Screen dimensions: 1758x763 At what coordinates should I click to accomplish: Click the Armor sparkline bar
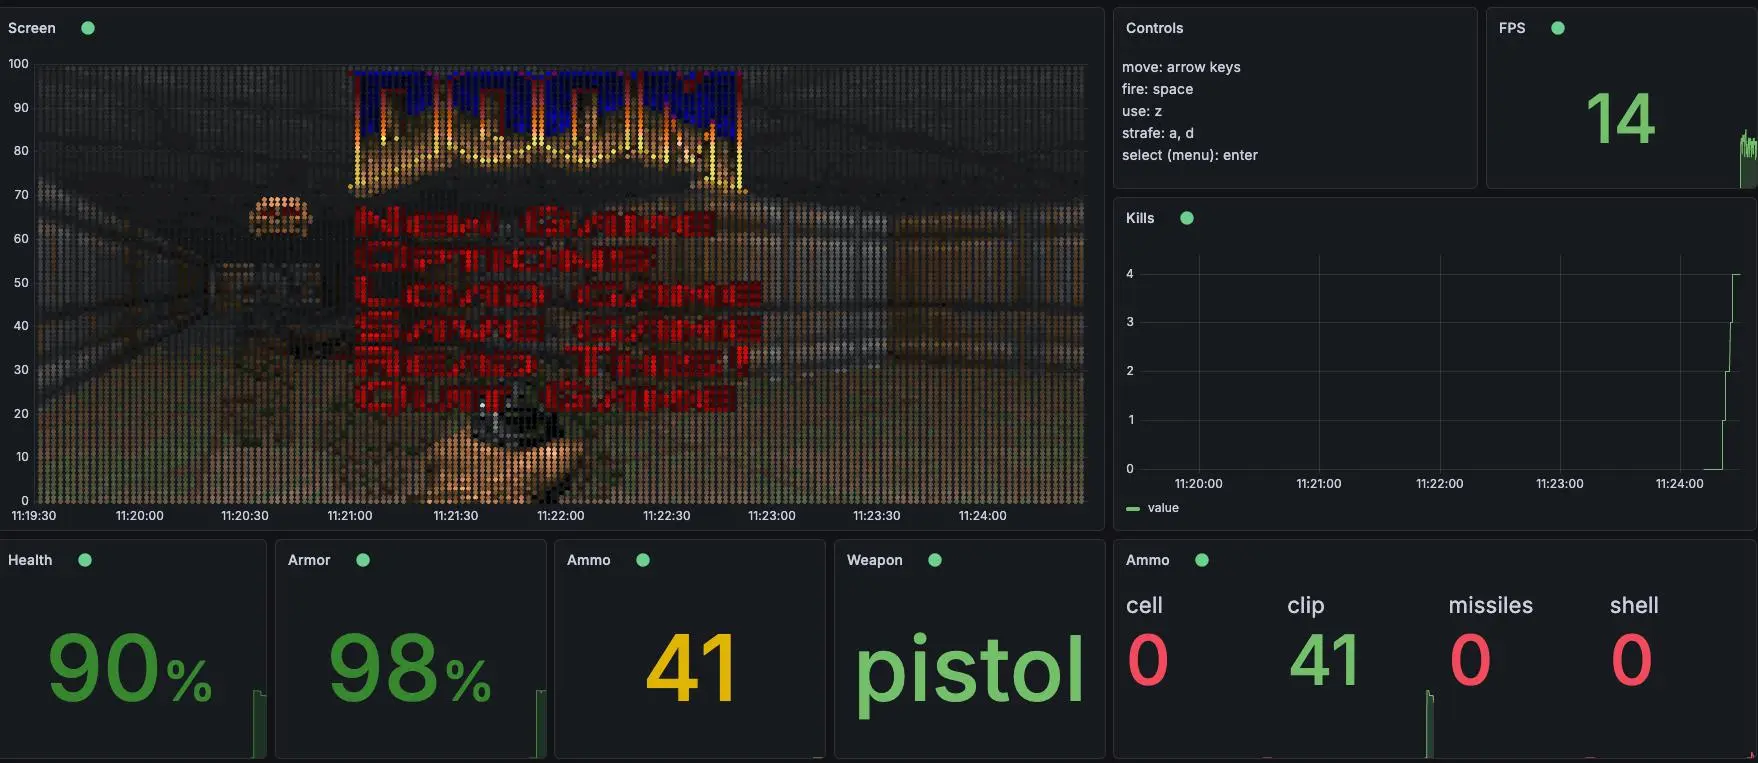coord(541,723)
